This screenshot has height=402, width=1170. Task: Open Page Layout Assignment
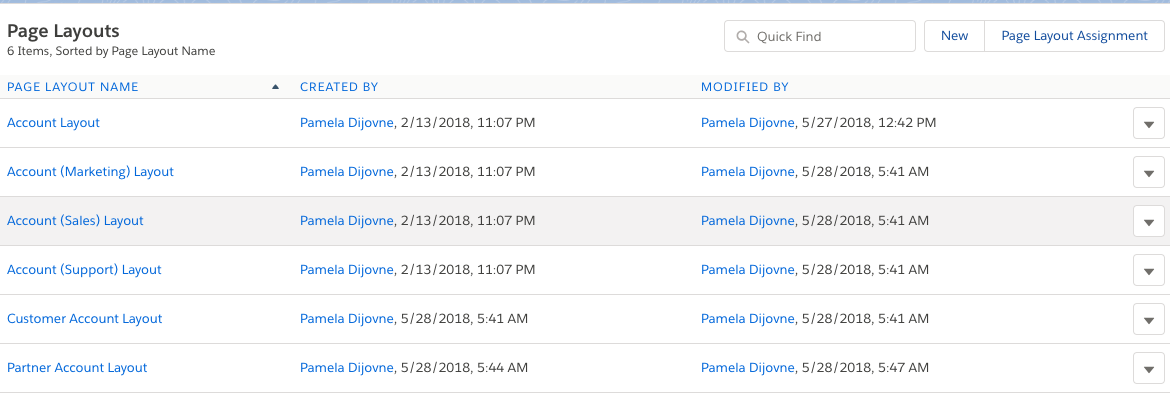pos(1074,36)
